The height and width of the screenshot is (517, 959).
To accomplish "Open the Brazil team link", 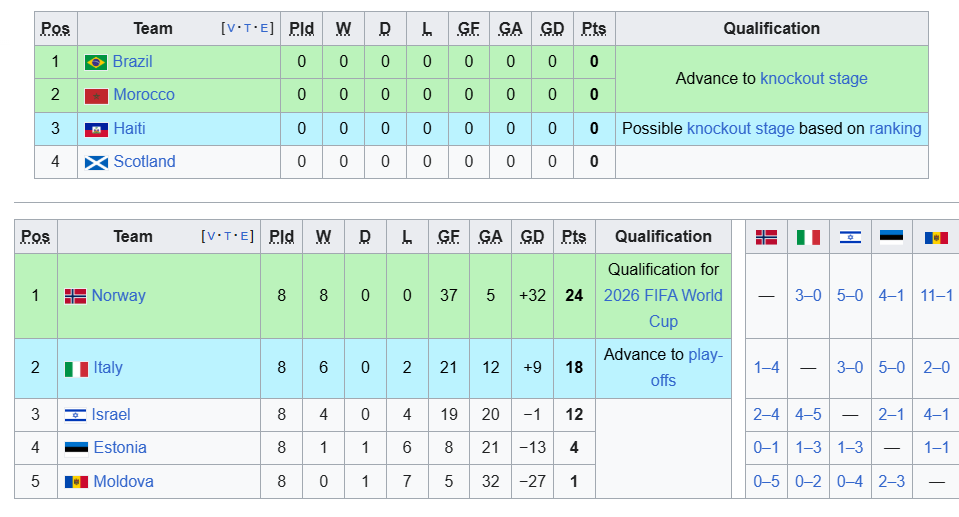I will point(133,62).
